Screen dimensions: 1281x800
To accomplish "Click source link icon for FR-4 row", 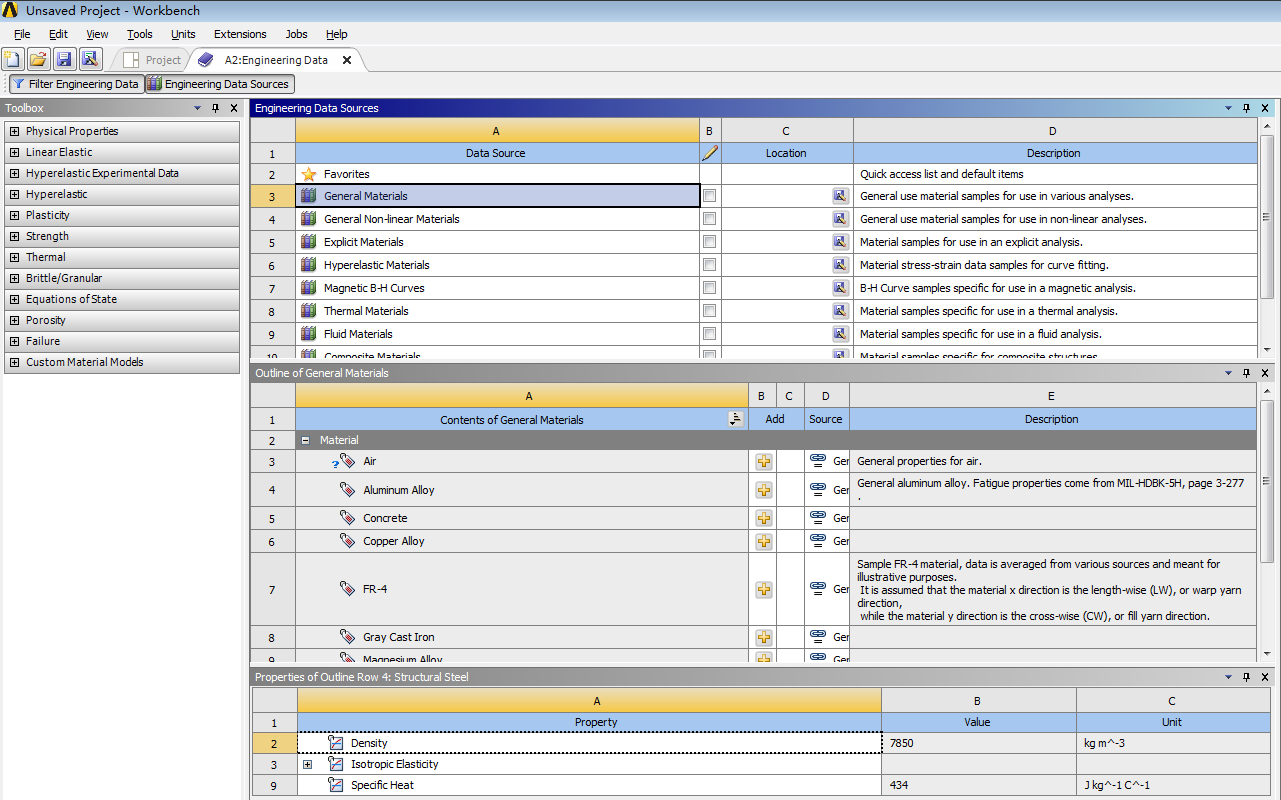I will (x=818, y=589).
